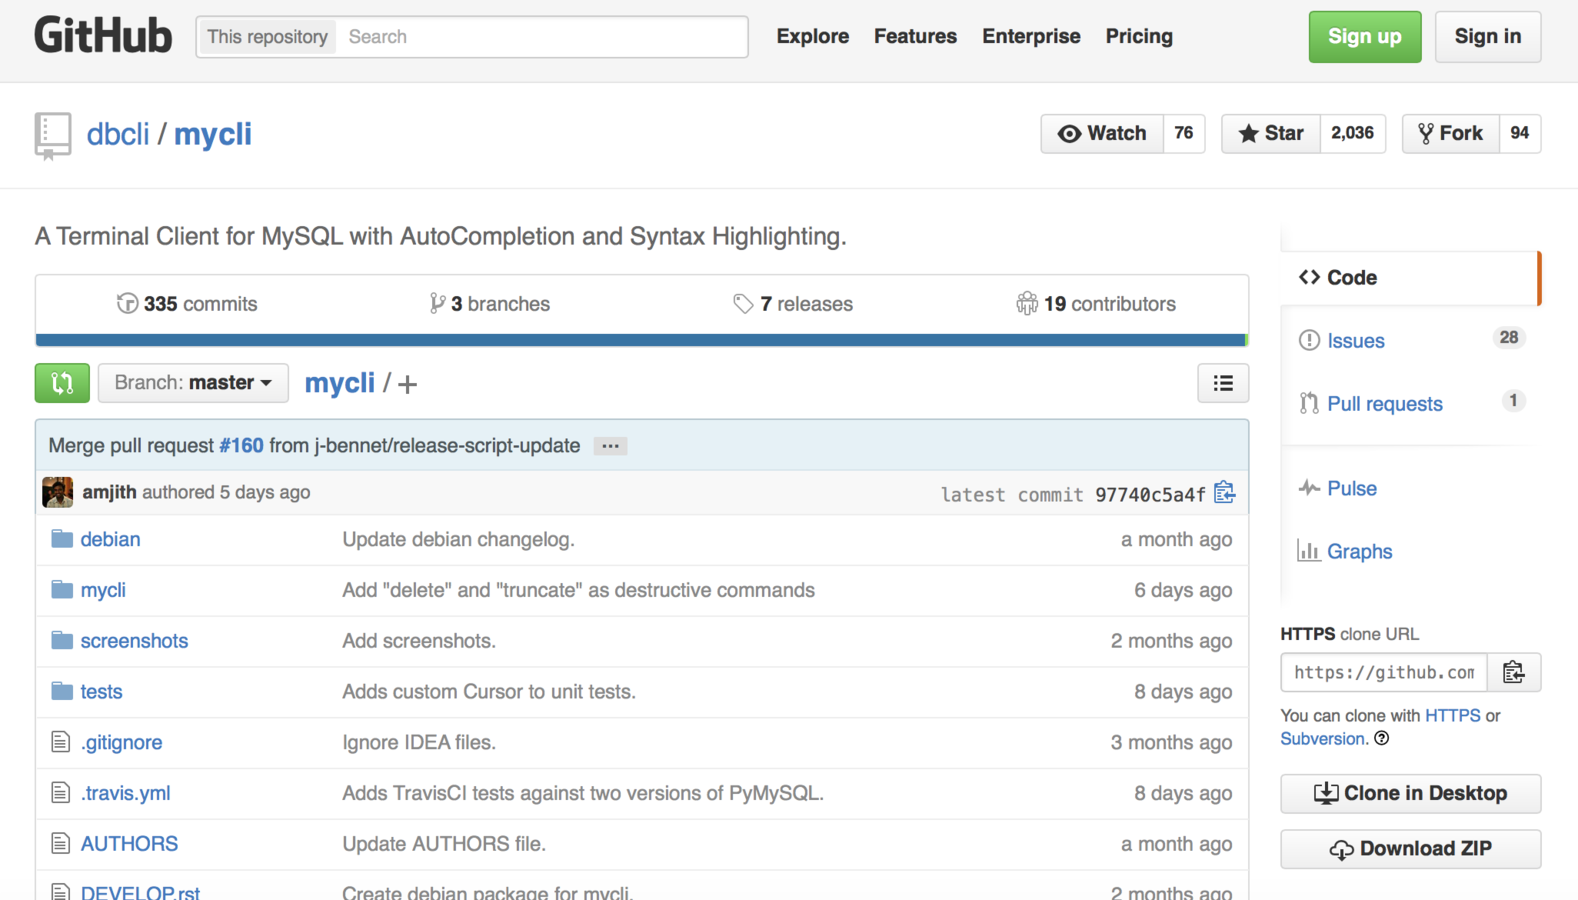Open the Branch: master dropdown
Screen dimensions: 1578x900
tap(193, 383)
